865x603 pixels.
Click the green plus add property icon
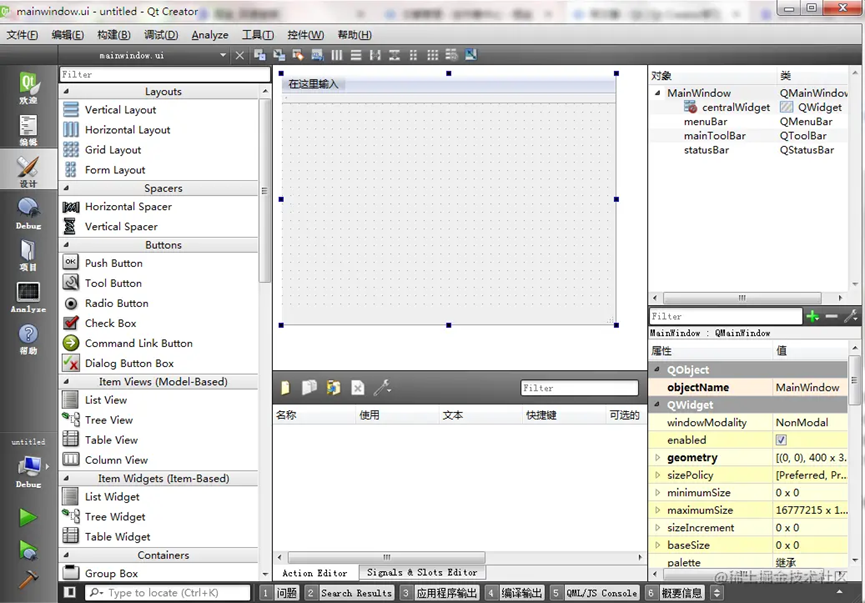812,316
